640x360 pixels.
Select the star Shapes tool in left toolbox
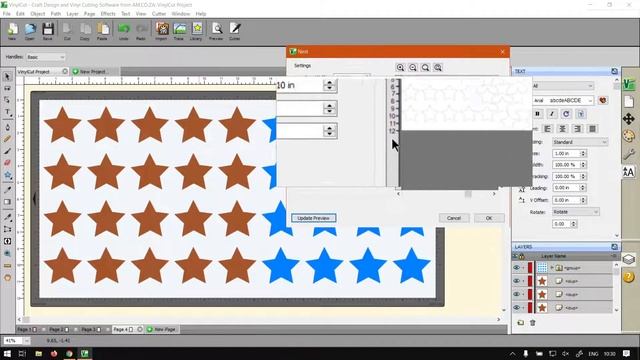coord(7,175)
